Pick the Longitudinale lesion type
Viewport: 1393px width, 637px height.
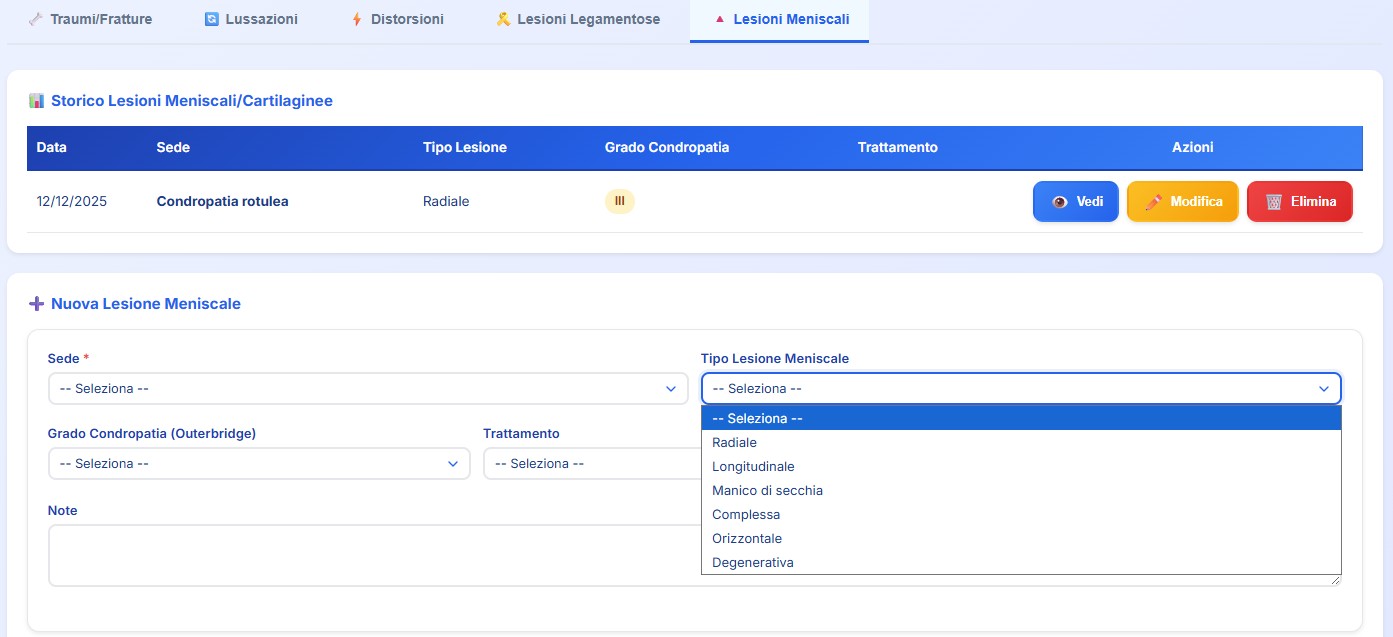753,467
